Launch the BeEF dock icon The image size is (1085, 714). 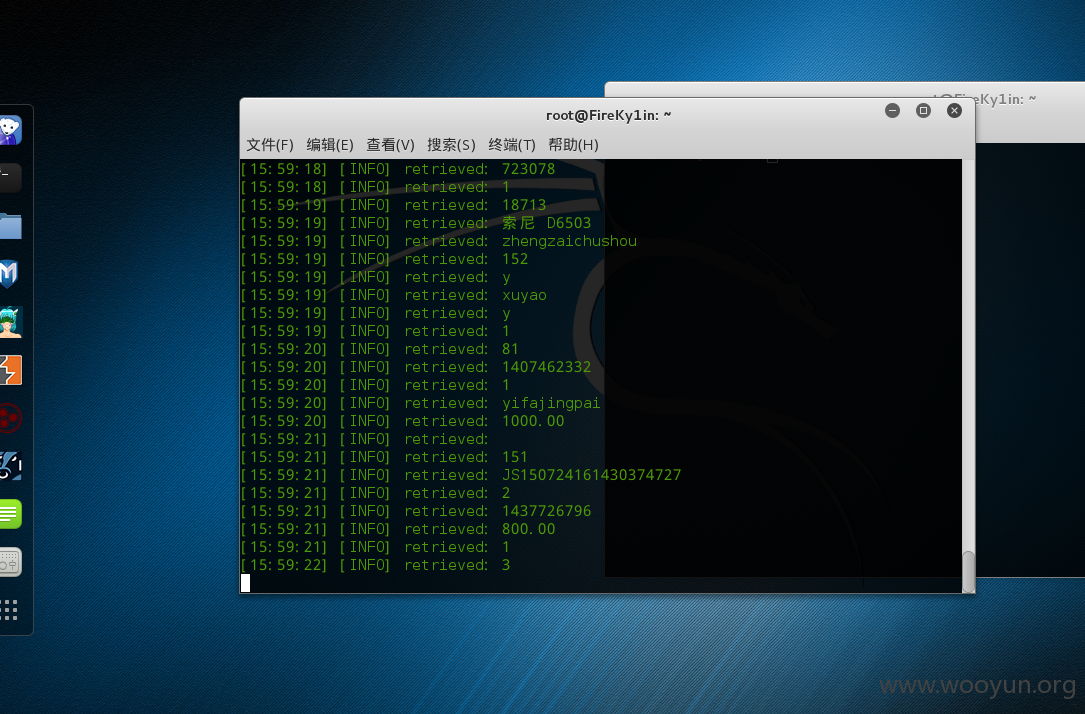pos(10,466)
